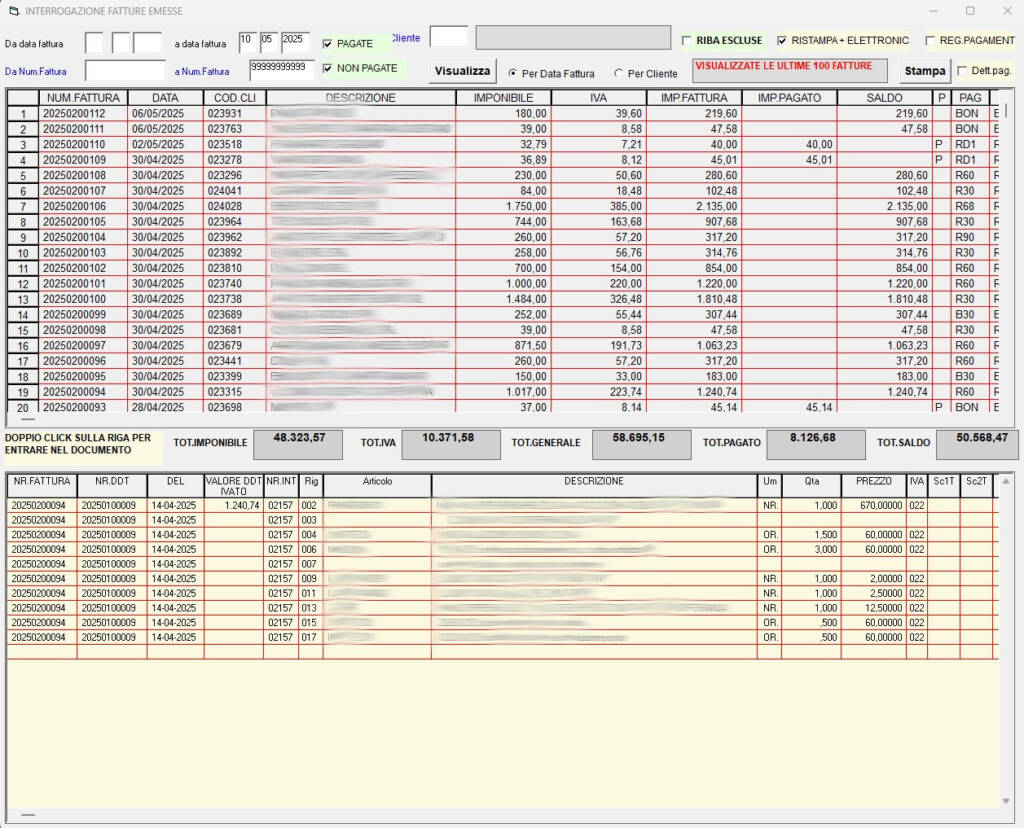Click the a data fattura month field showing 05

[x=268, y=43]
